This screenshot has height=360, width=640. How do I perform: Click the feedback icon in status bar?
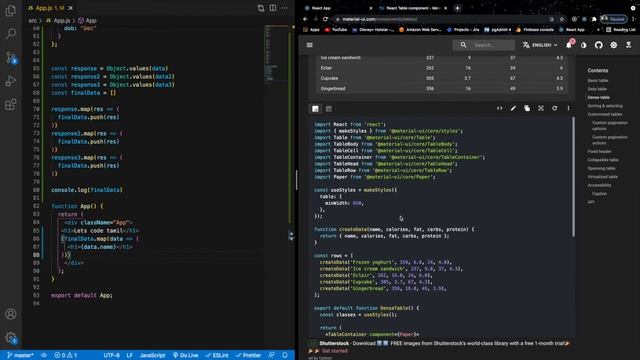[271, 356]
